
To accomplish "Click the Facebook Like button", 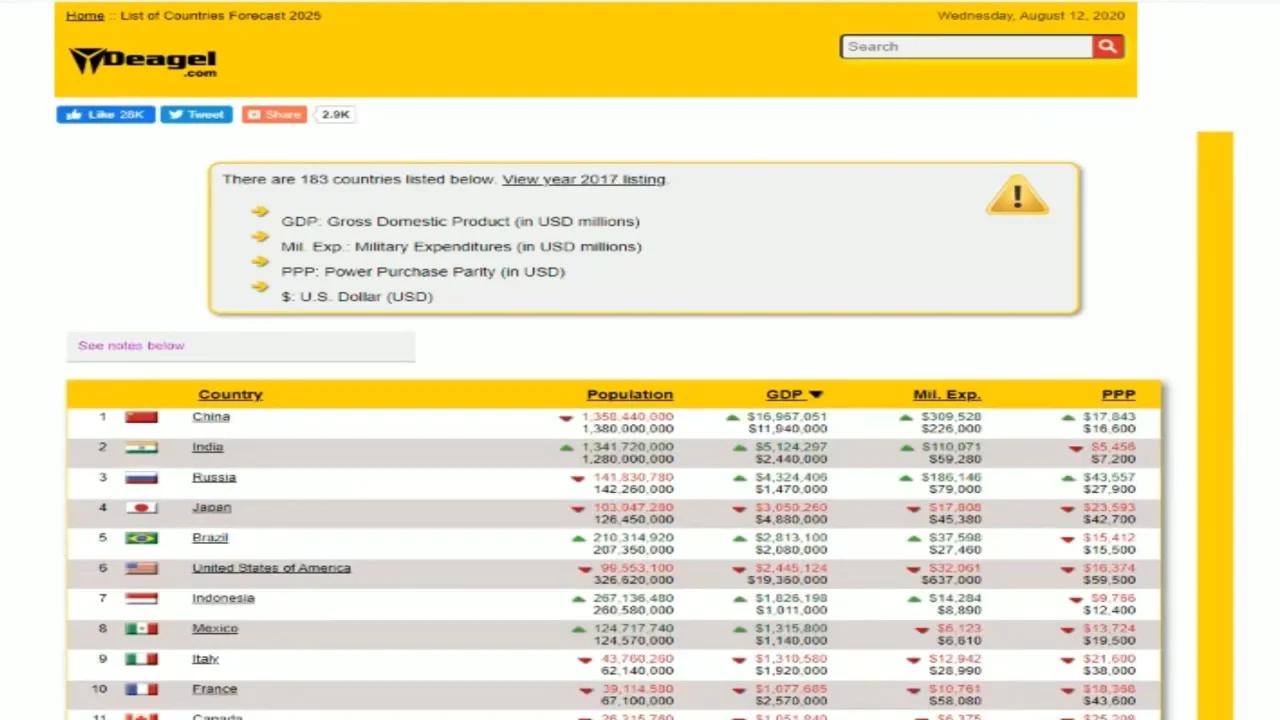I will [x=105, y=115].
